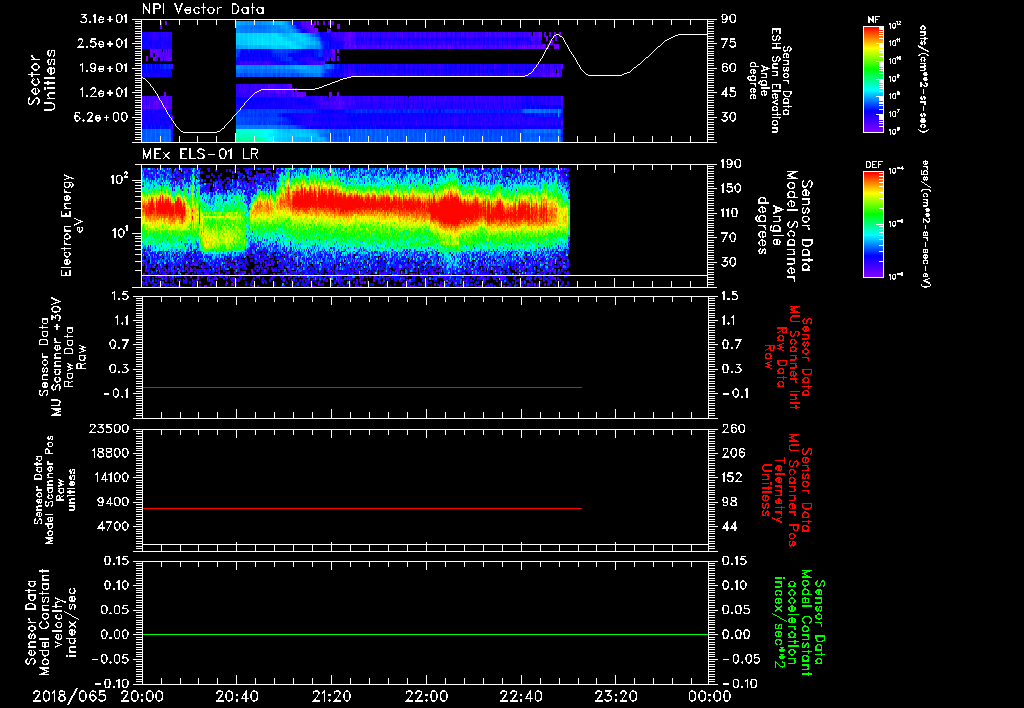The width and height of the screenshot is (1024, 708).
Task: Click the "90" sun elevation tick label
Action: tap(729, 19)
